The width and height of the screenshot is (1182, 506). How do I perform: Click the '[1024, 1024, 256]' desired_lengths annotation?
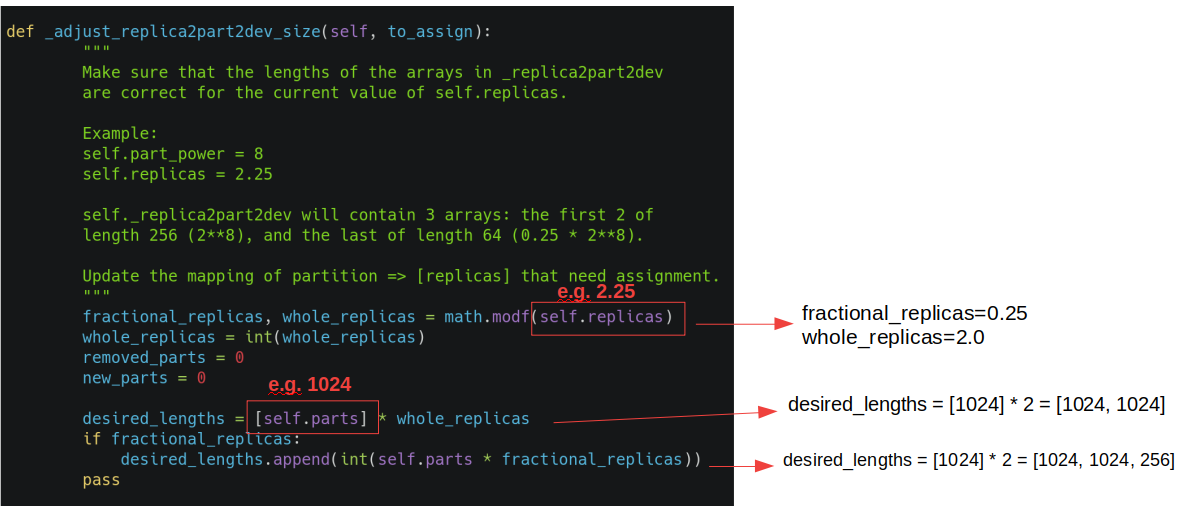[x=1103, y=461]
